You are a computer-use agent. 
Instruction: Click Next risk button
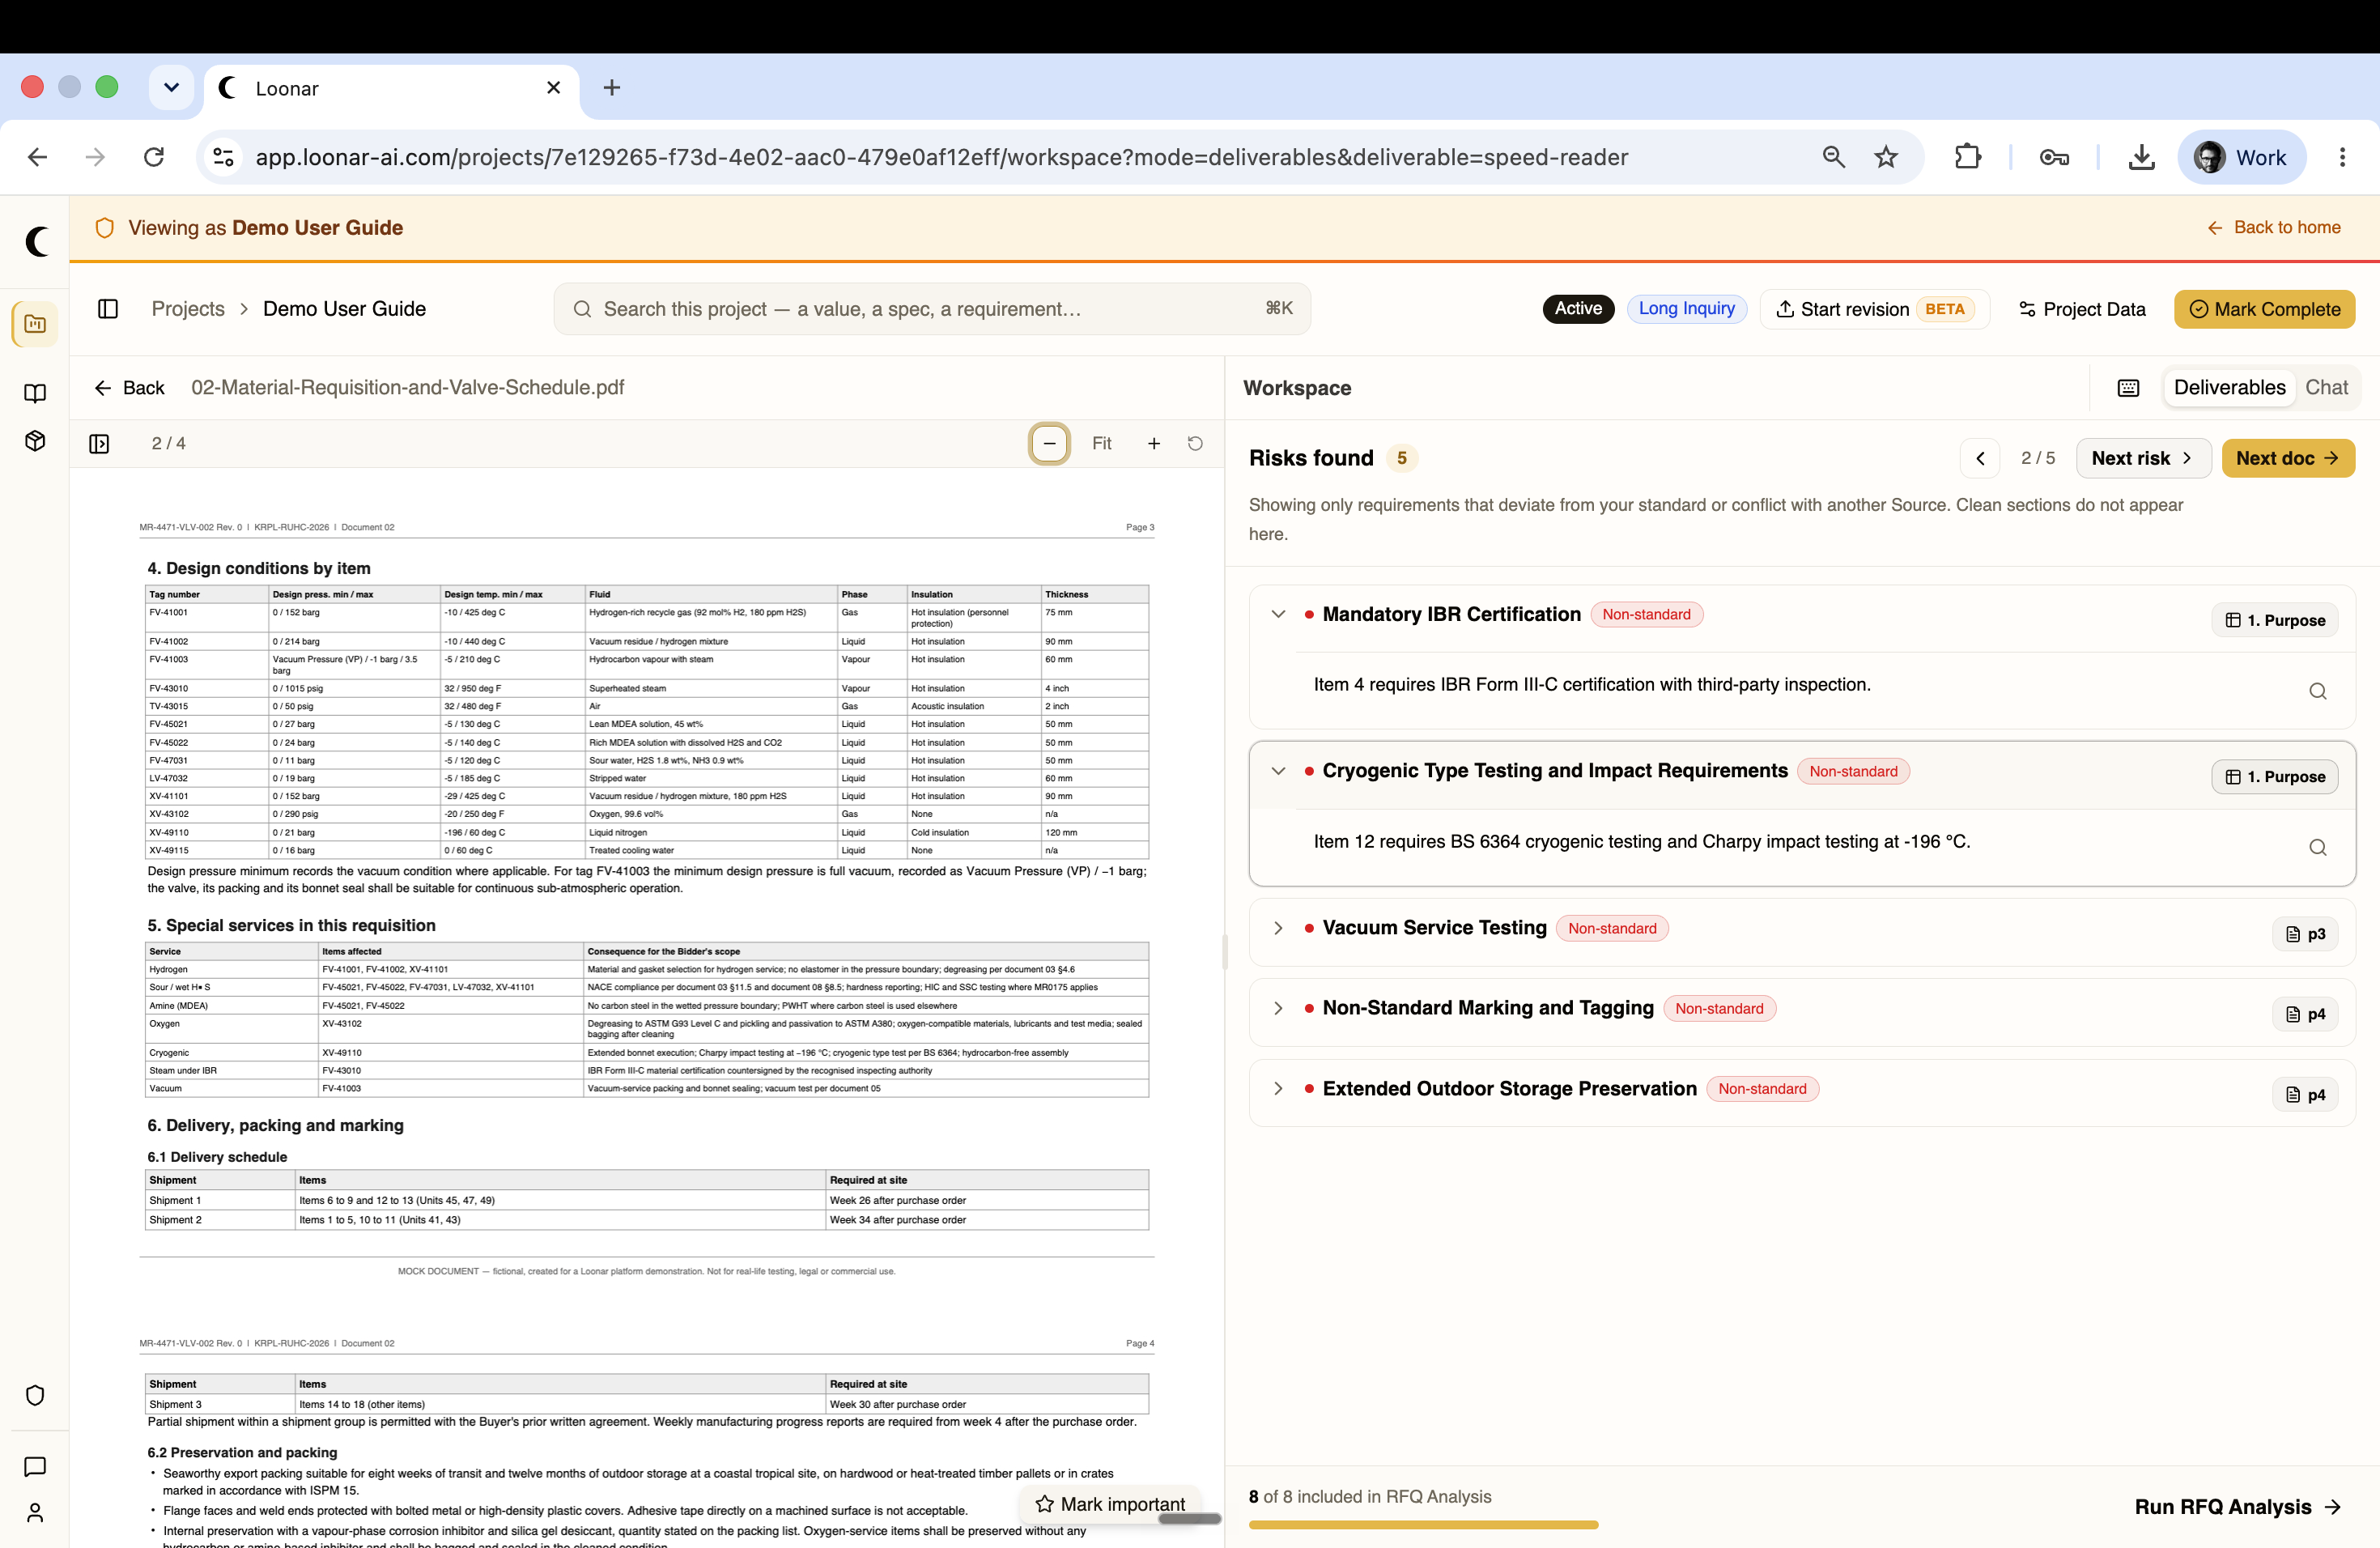tap(2143, 458)
